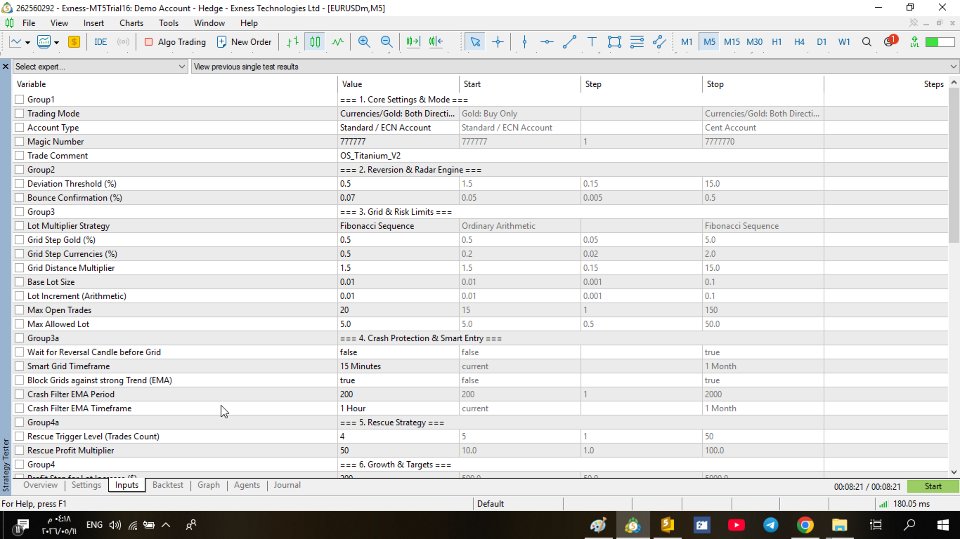
Task: Click Lot Multiplier value Fibonacci Sequence
Action: pyautogui.click(x=377, y=226)
